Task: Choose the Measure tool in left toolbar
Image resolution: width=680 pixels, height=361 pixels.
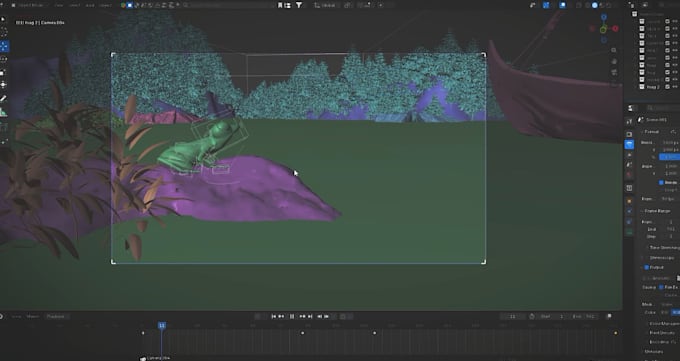Action: coord(4,113)
